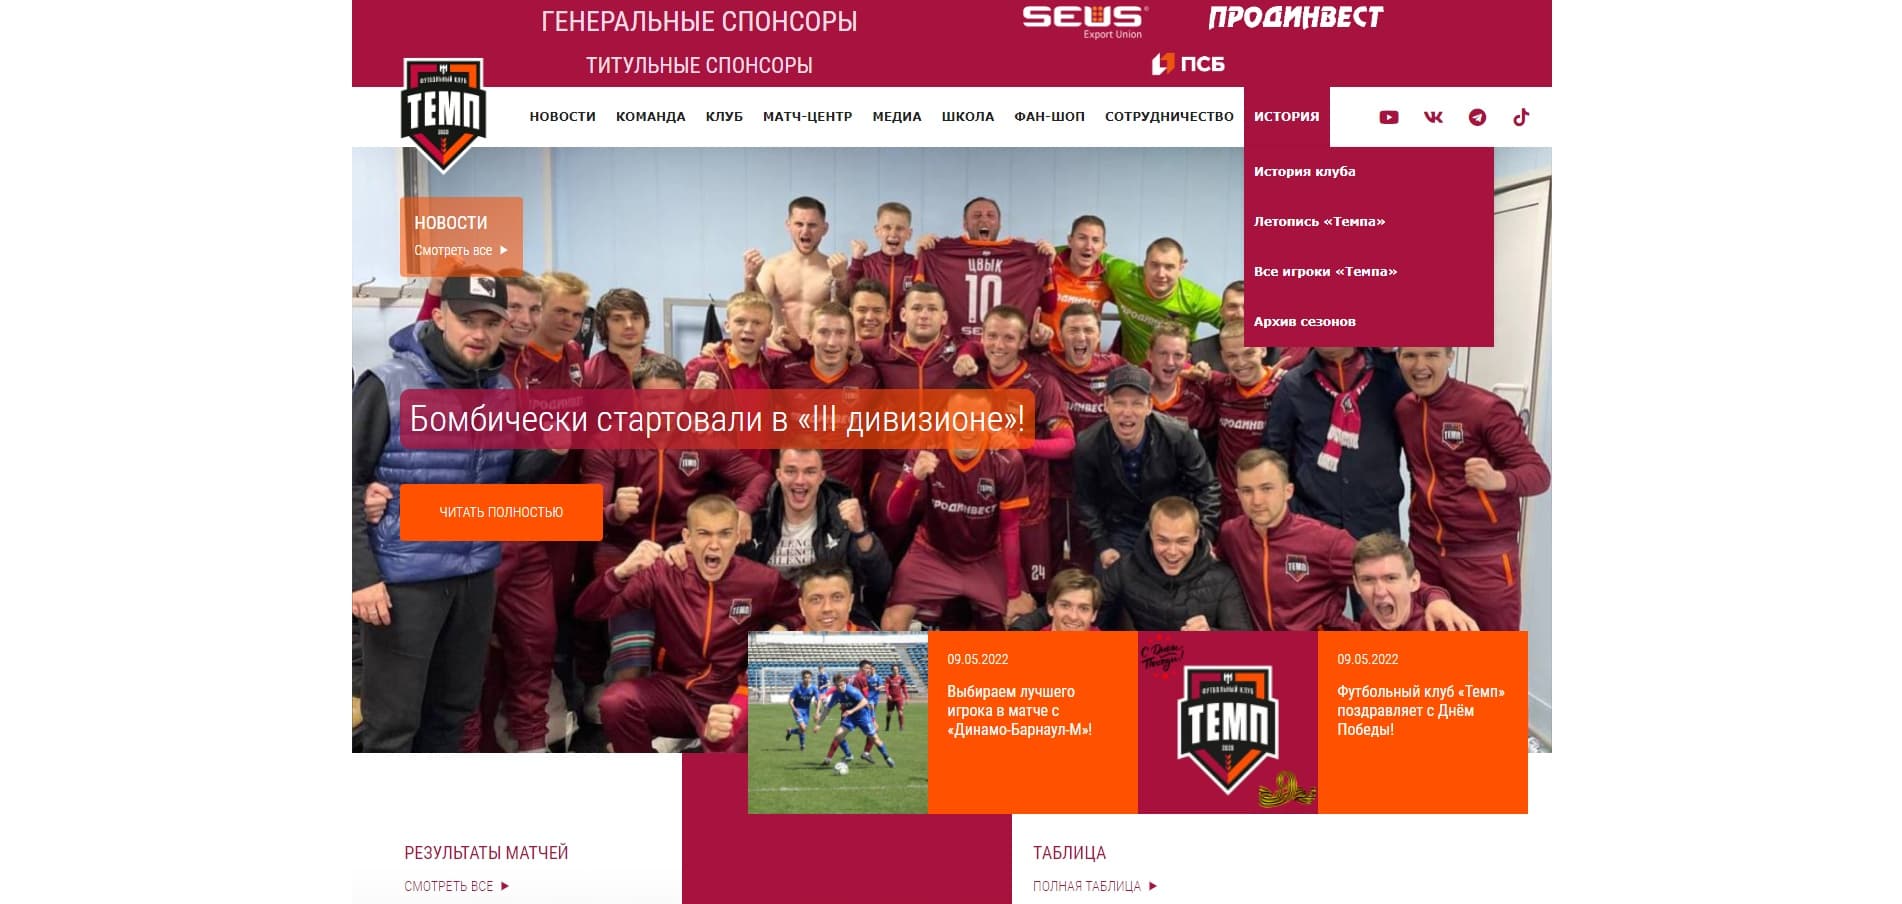Click the Темп club logo in header

(x=443, y=115)
